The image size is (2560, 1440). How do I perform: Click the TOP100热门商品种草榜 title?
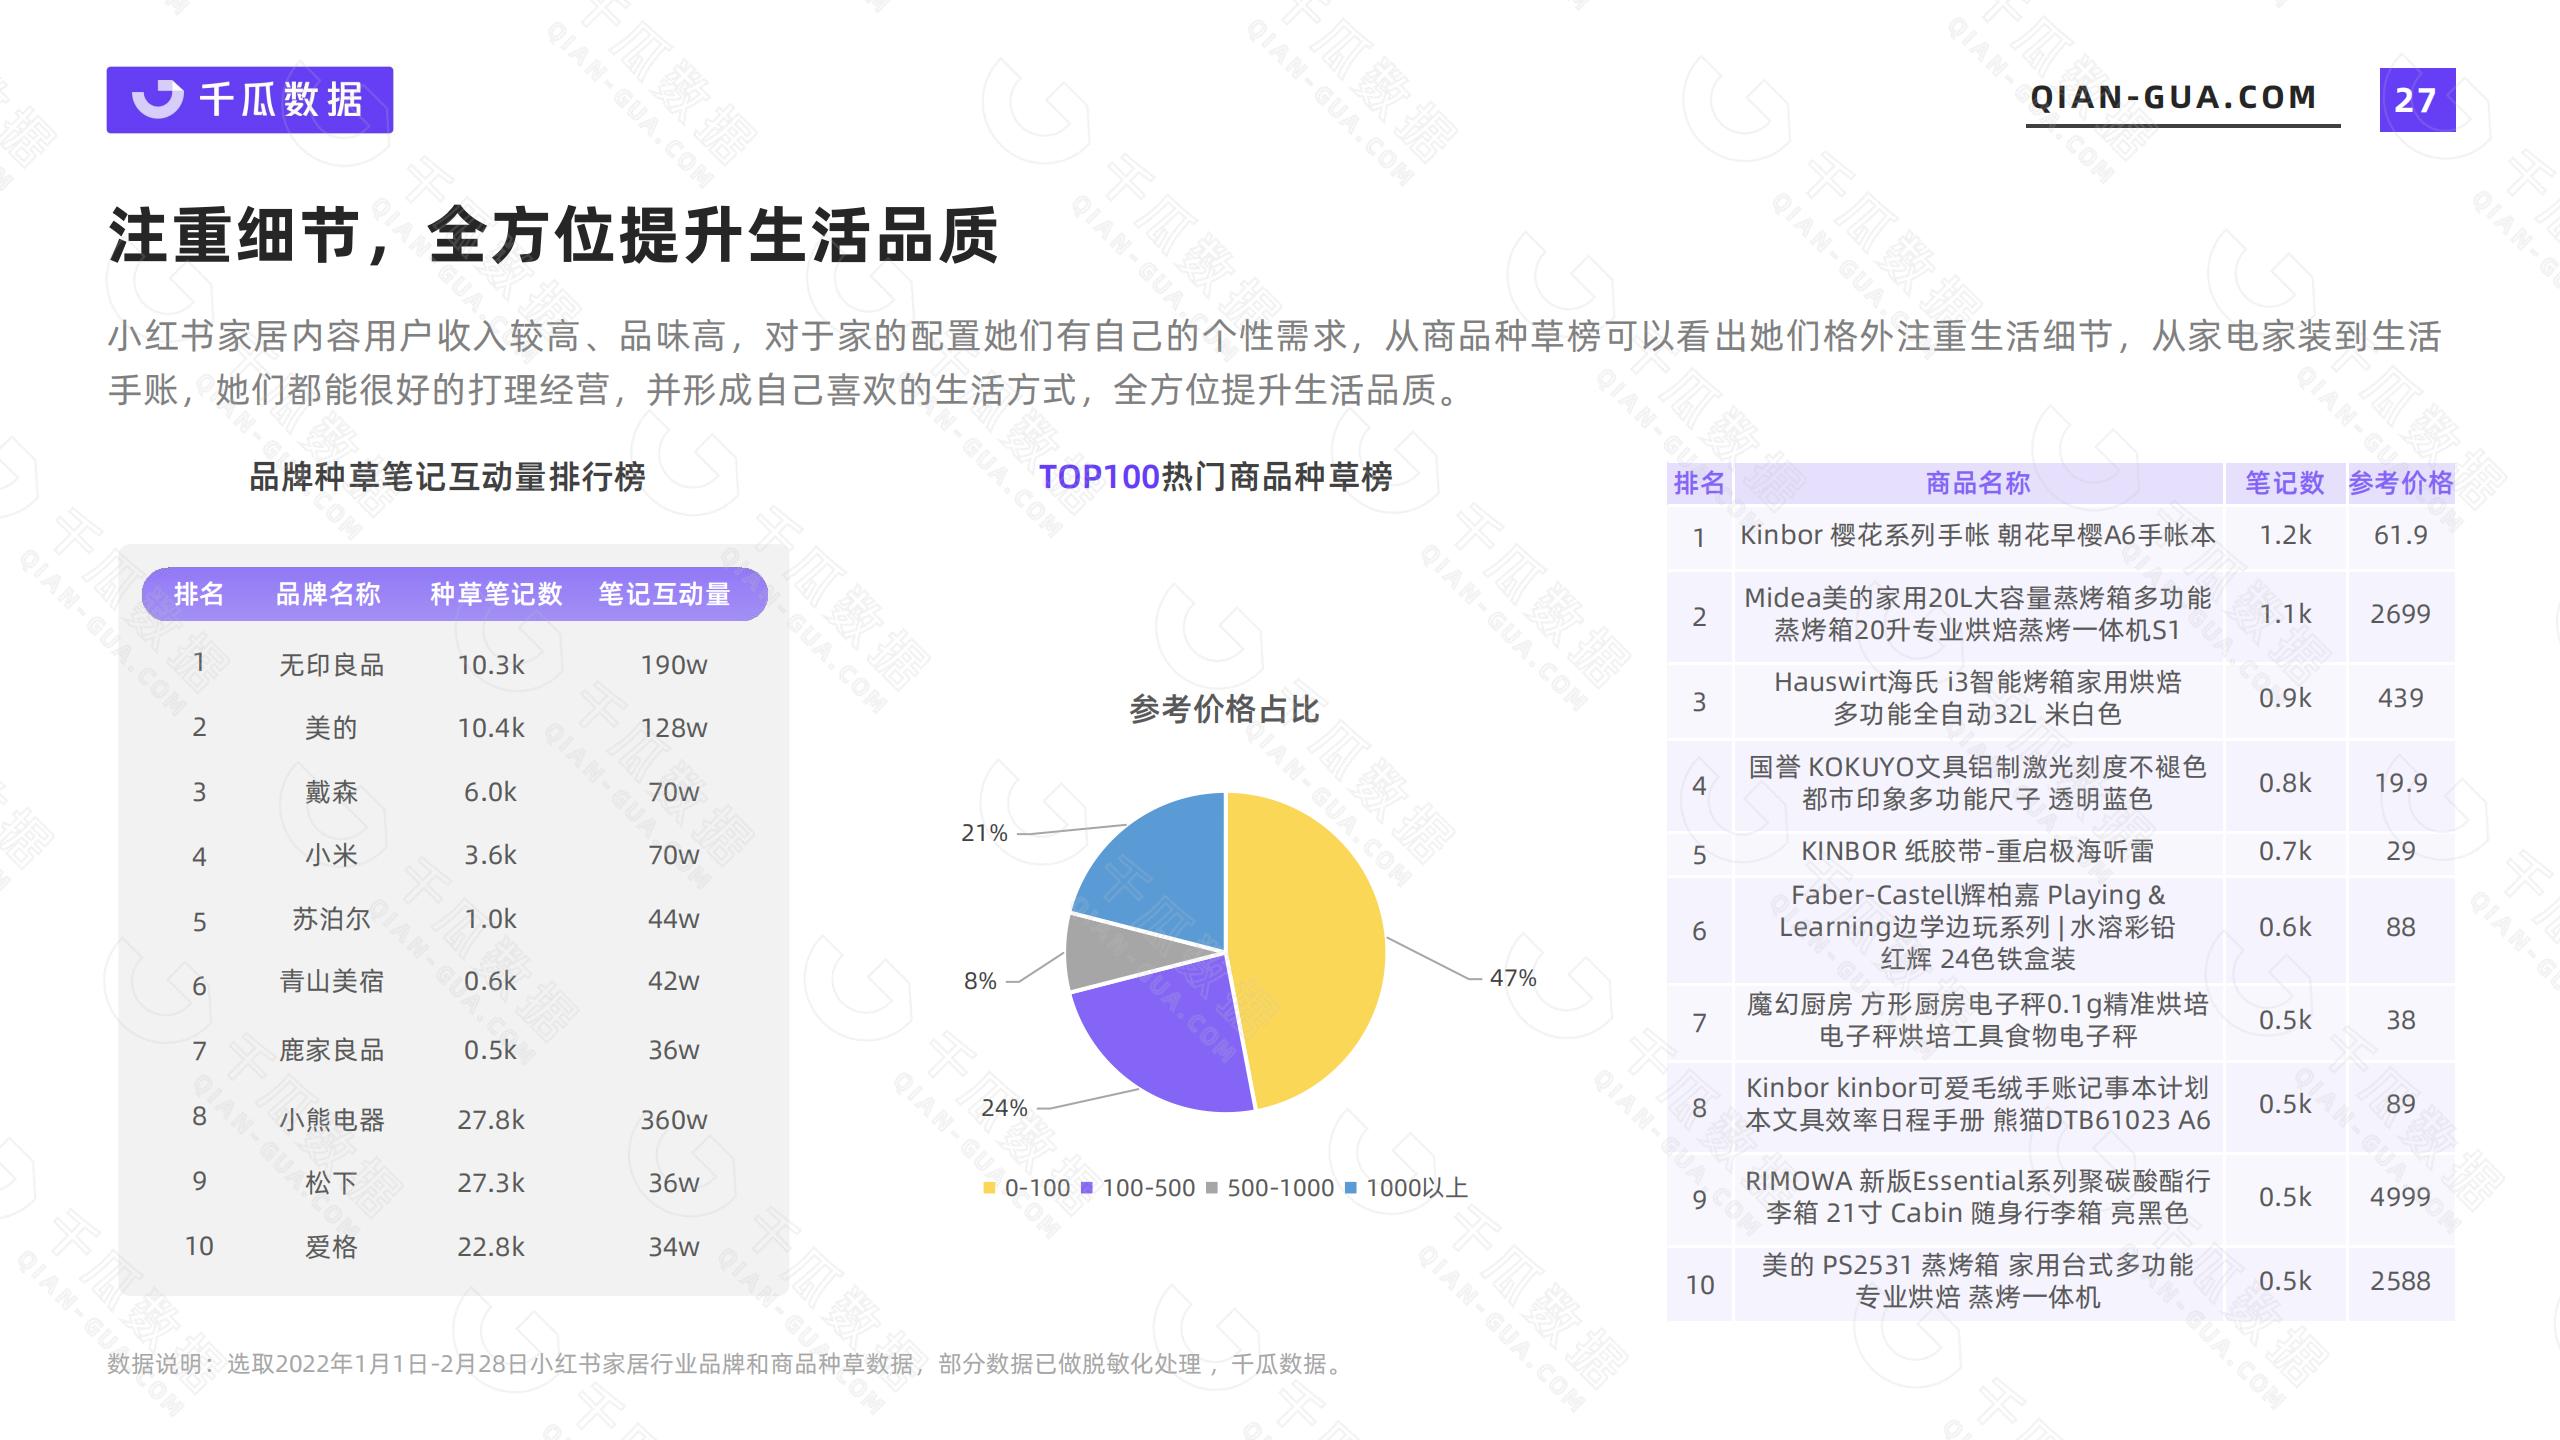(x=1215, y=477)
